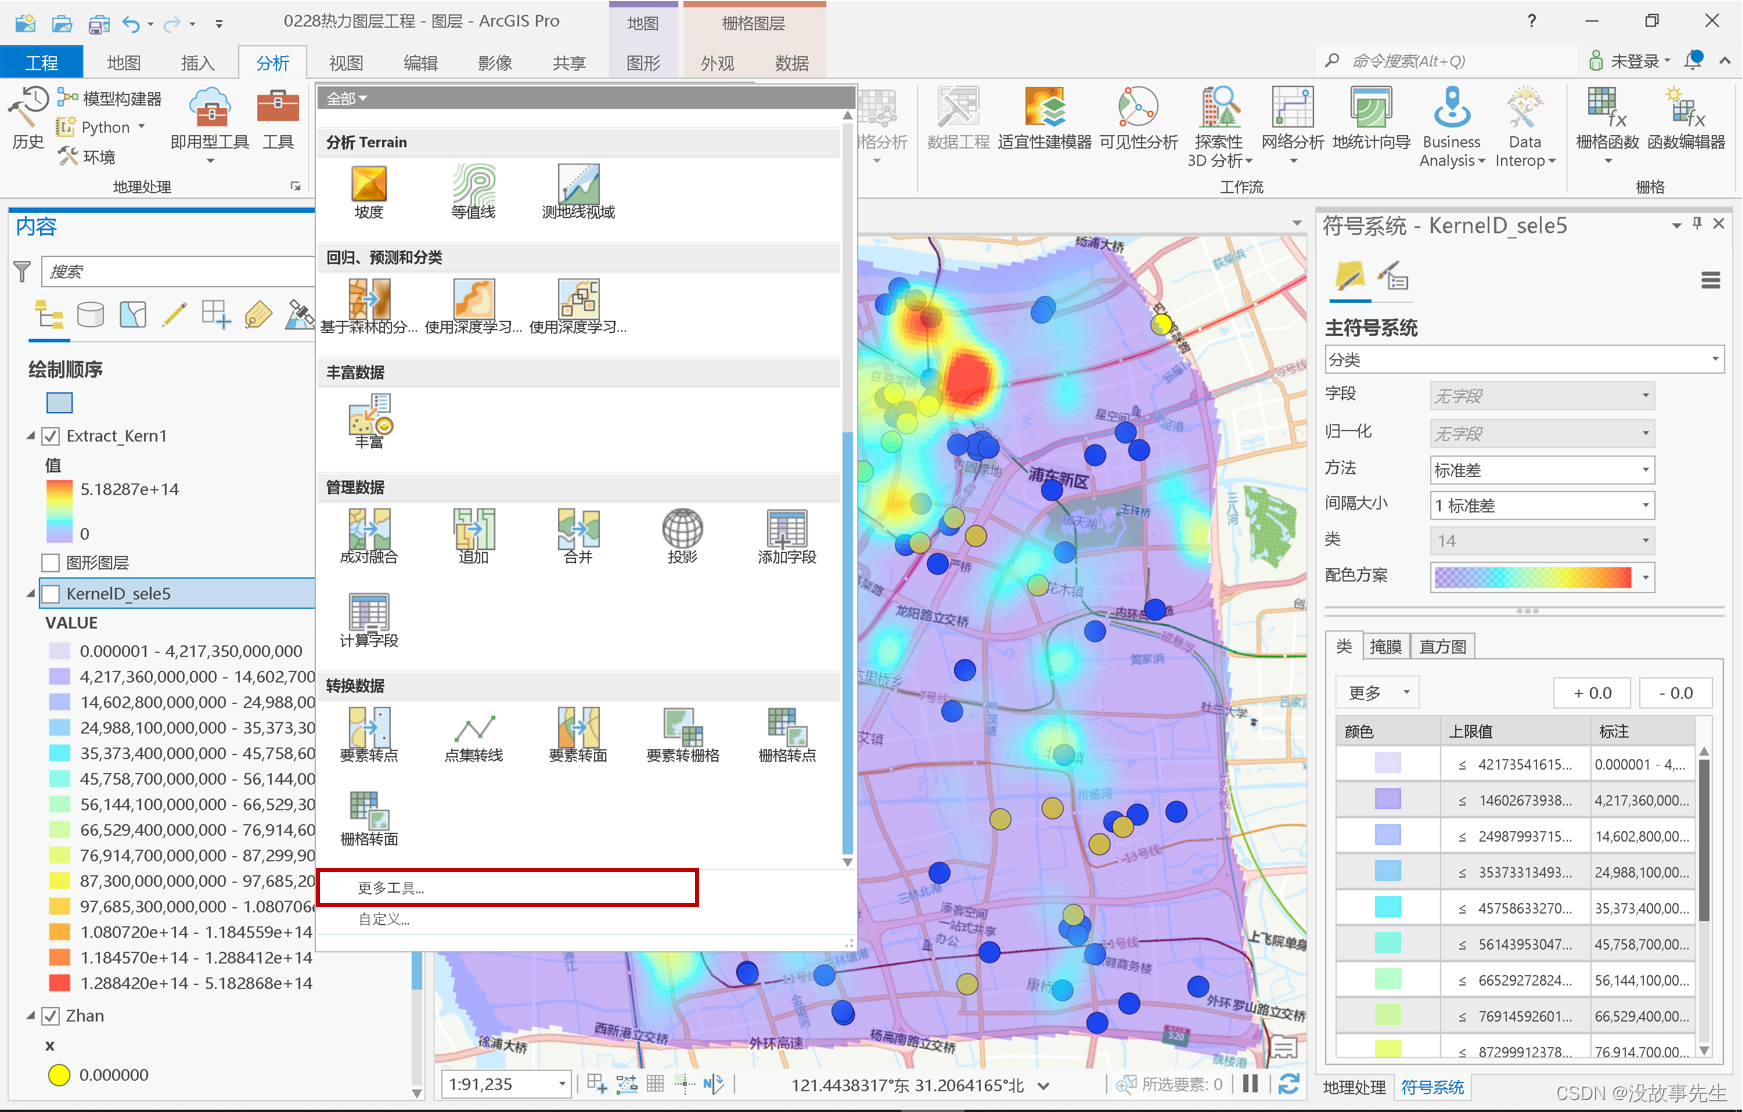Switch to the 工程 ribbon tab
This screenshot has width=1743, height=1112.
pos(41,62)
